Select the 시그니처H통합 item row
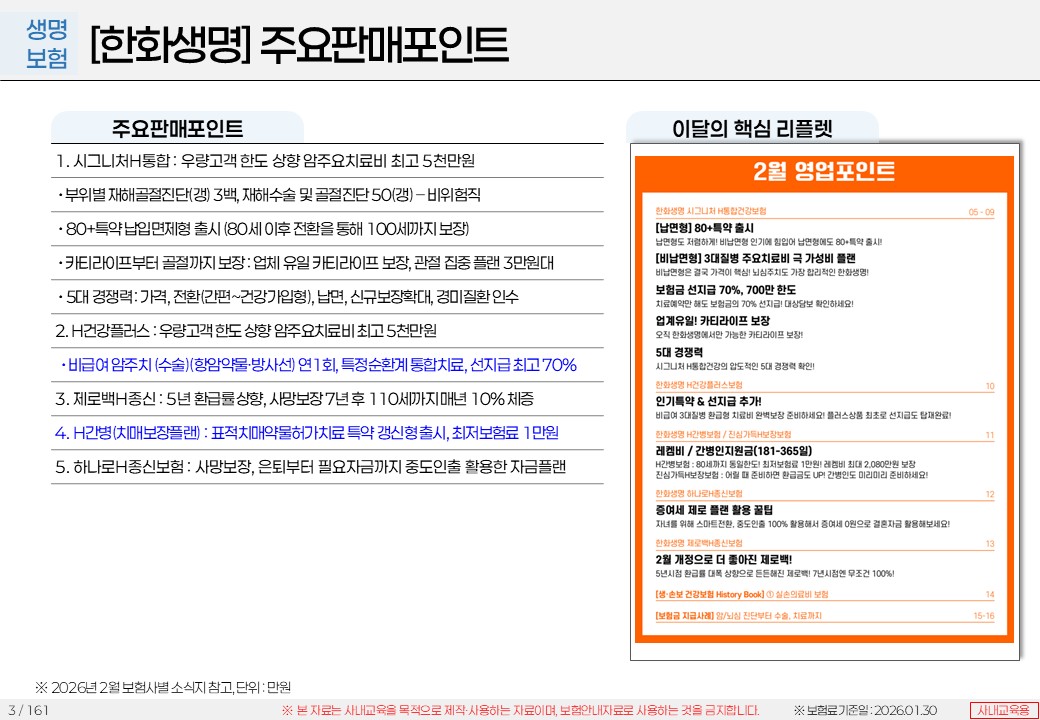The height and width of the screenshot is (720, 1040). click(265, 161)
